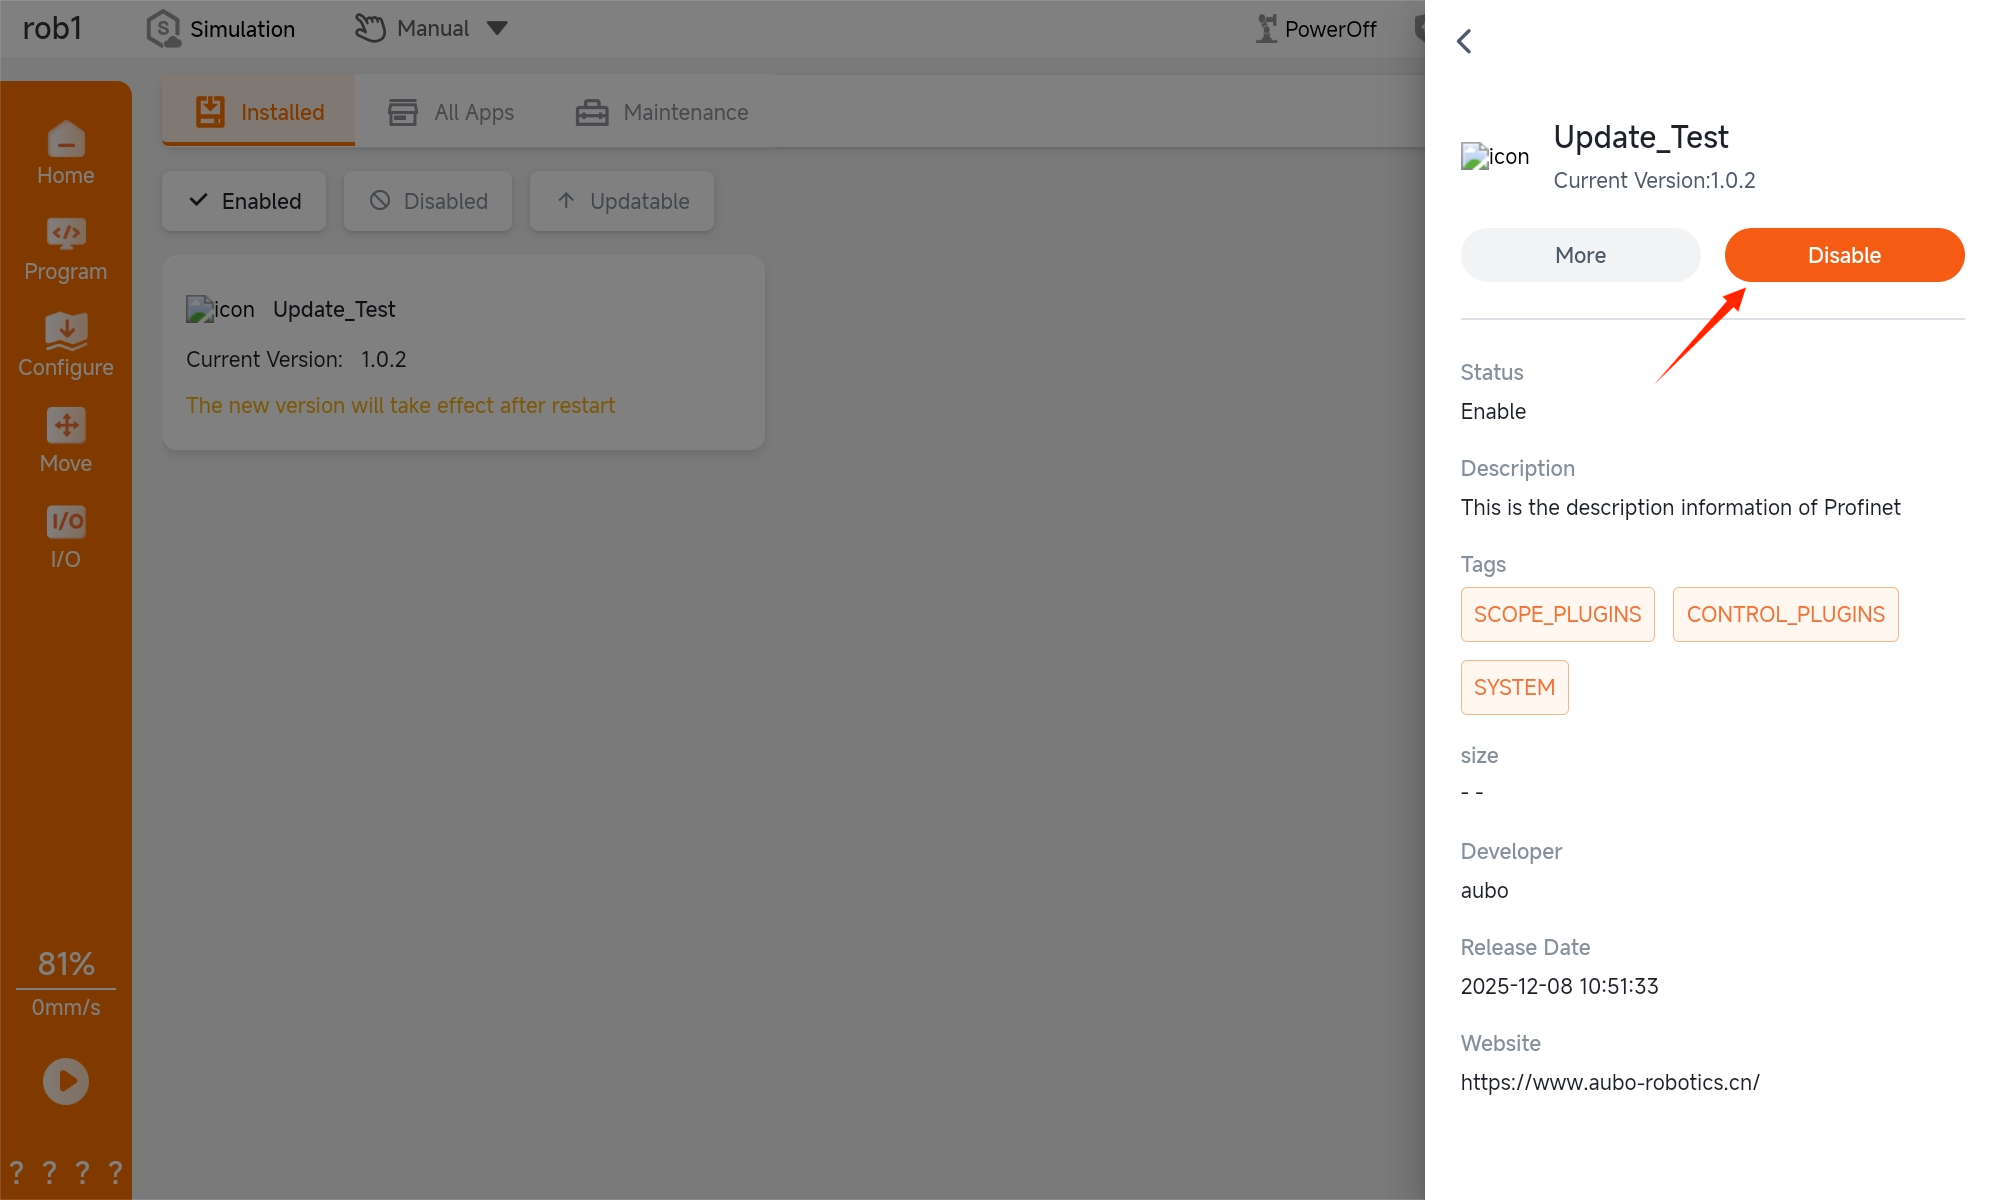This screenshot has width=2000, height=1200.
Task: Click back chevron in details panel
Action: [x=1465, y=41]
